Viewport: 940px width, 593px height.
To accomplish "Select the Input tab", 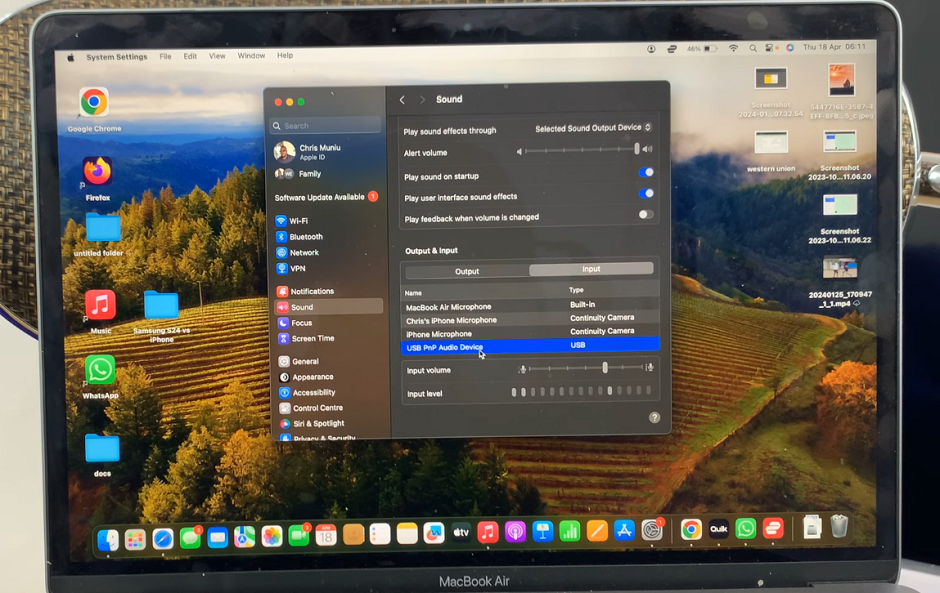I will [591, 269].
